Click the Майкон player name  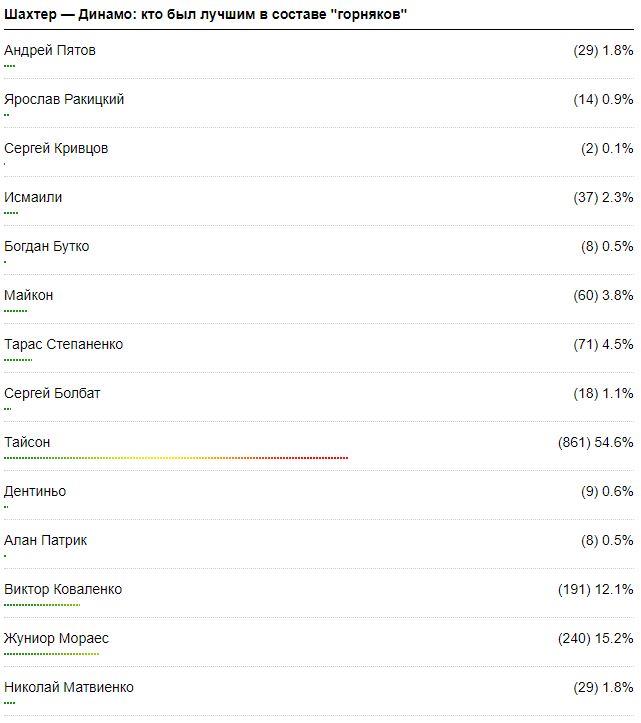coord(29,295)
